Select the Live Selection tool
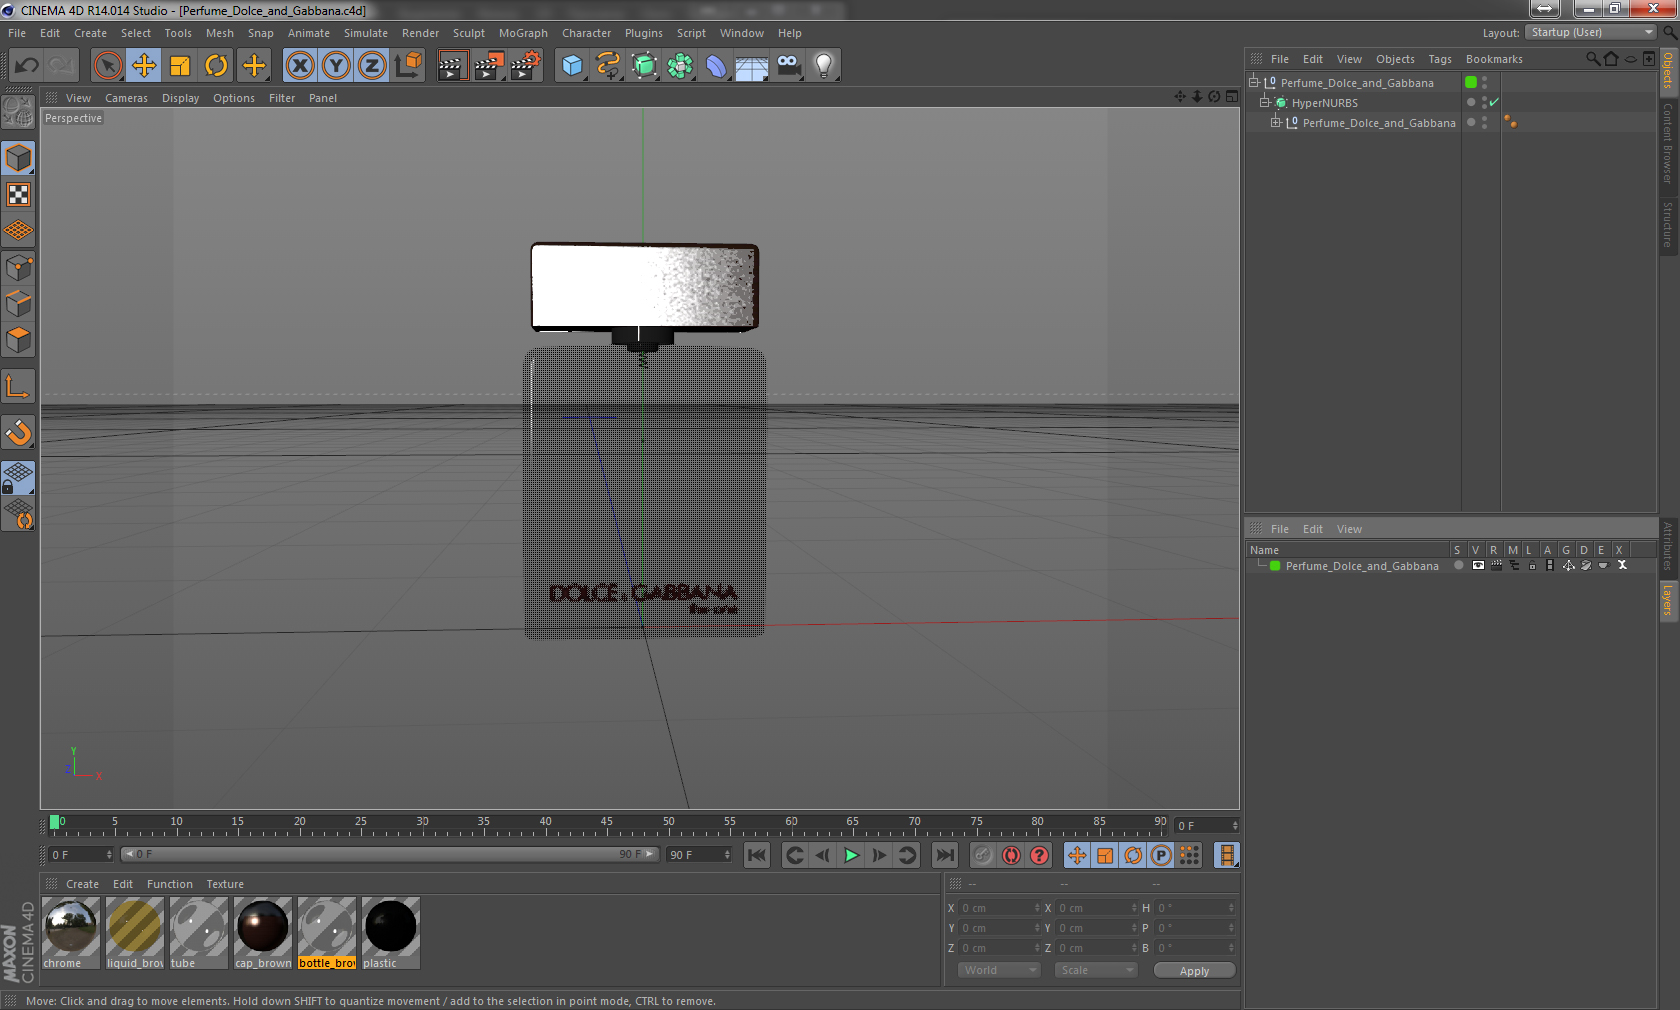Image resolution: width=1680 pixels, height=1010 pixels. [x=107, y=66]
